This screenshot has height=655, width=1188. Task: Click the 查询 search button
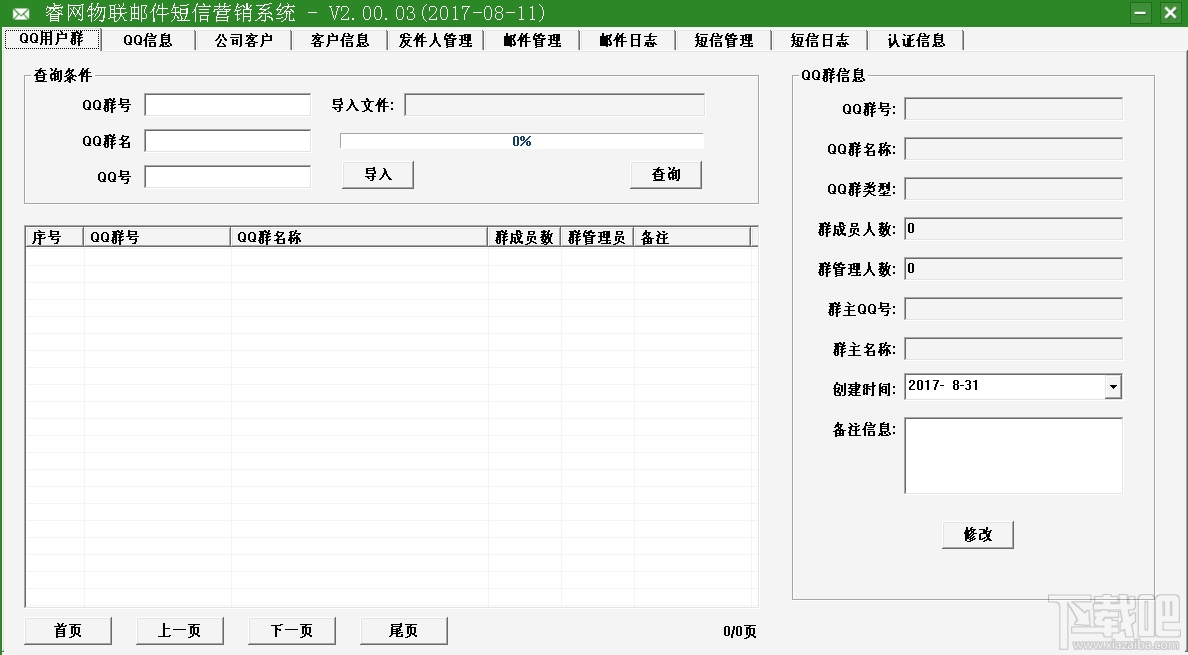[666, 175]
